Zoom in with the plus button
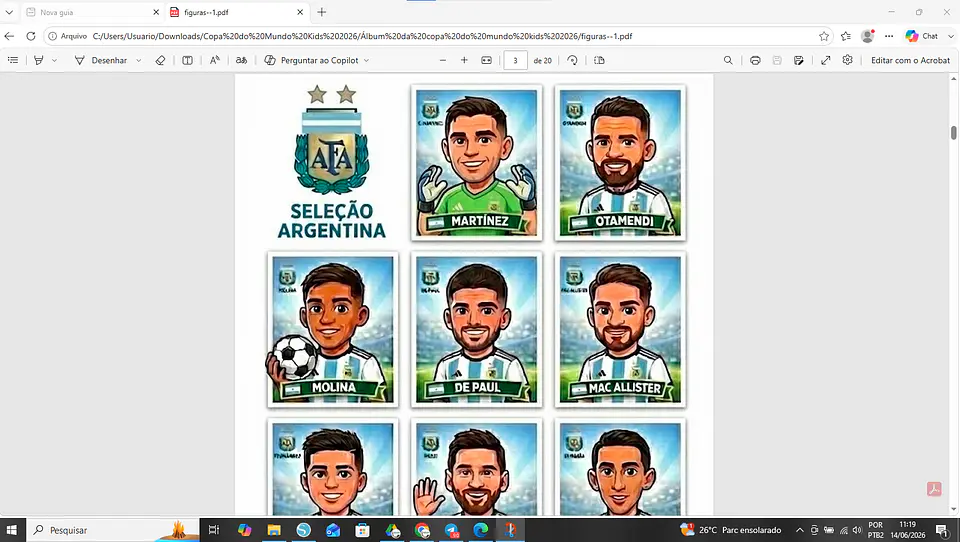This screenshot has width=960, height=542. click(464, 60)
